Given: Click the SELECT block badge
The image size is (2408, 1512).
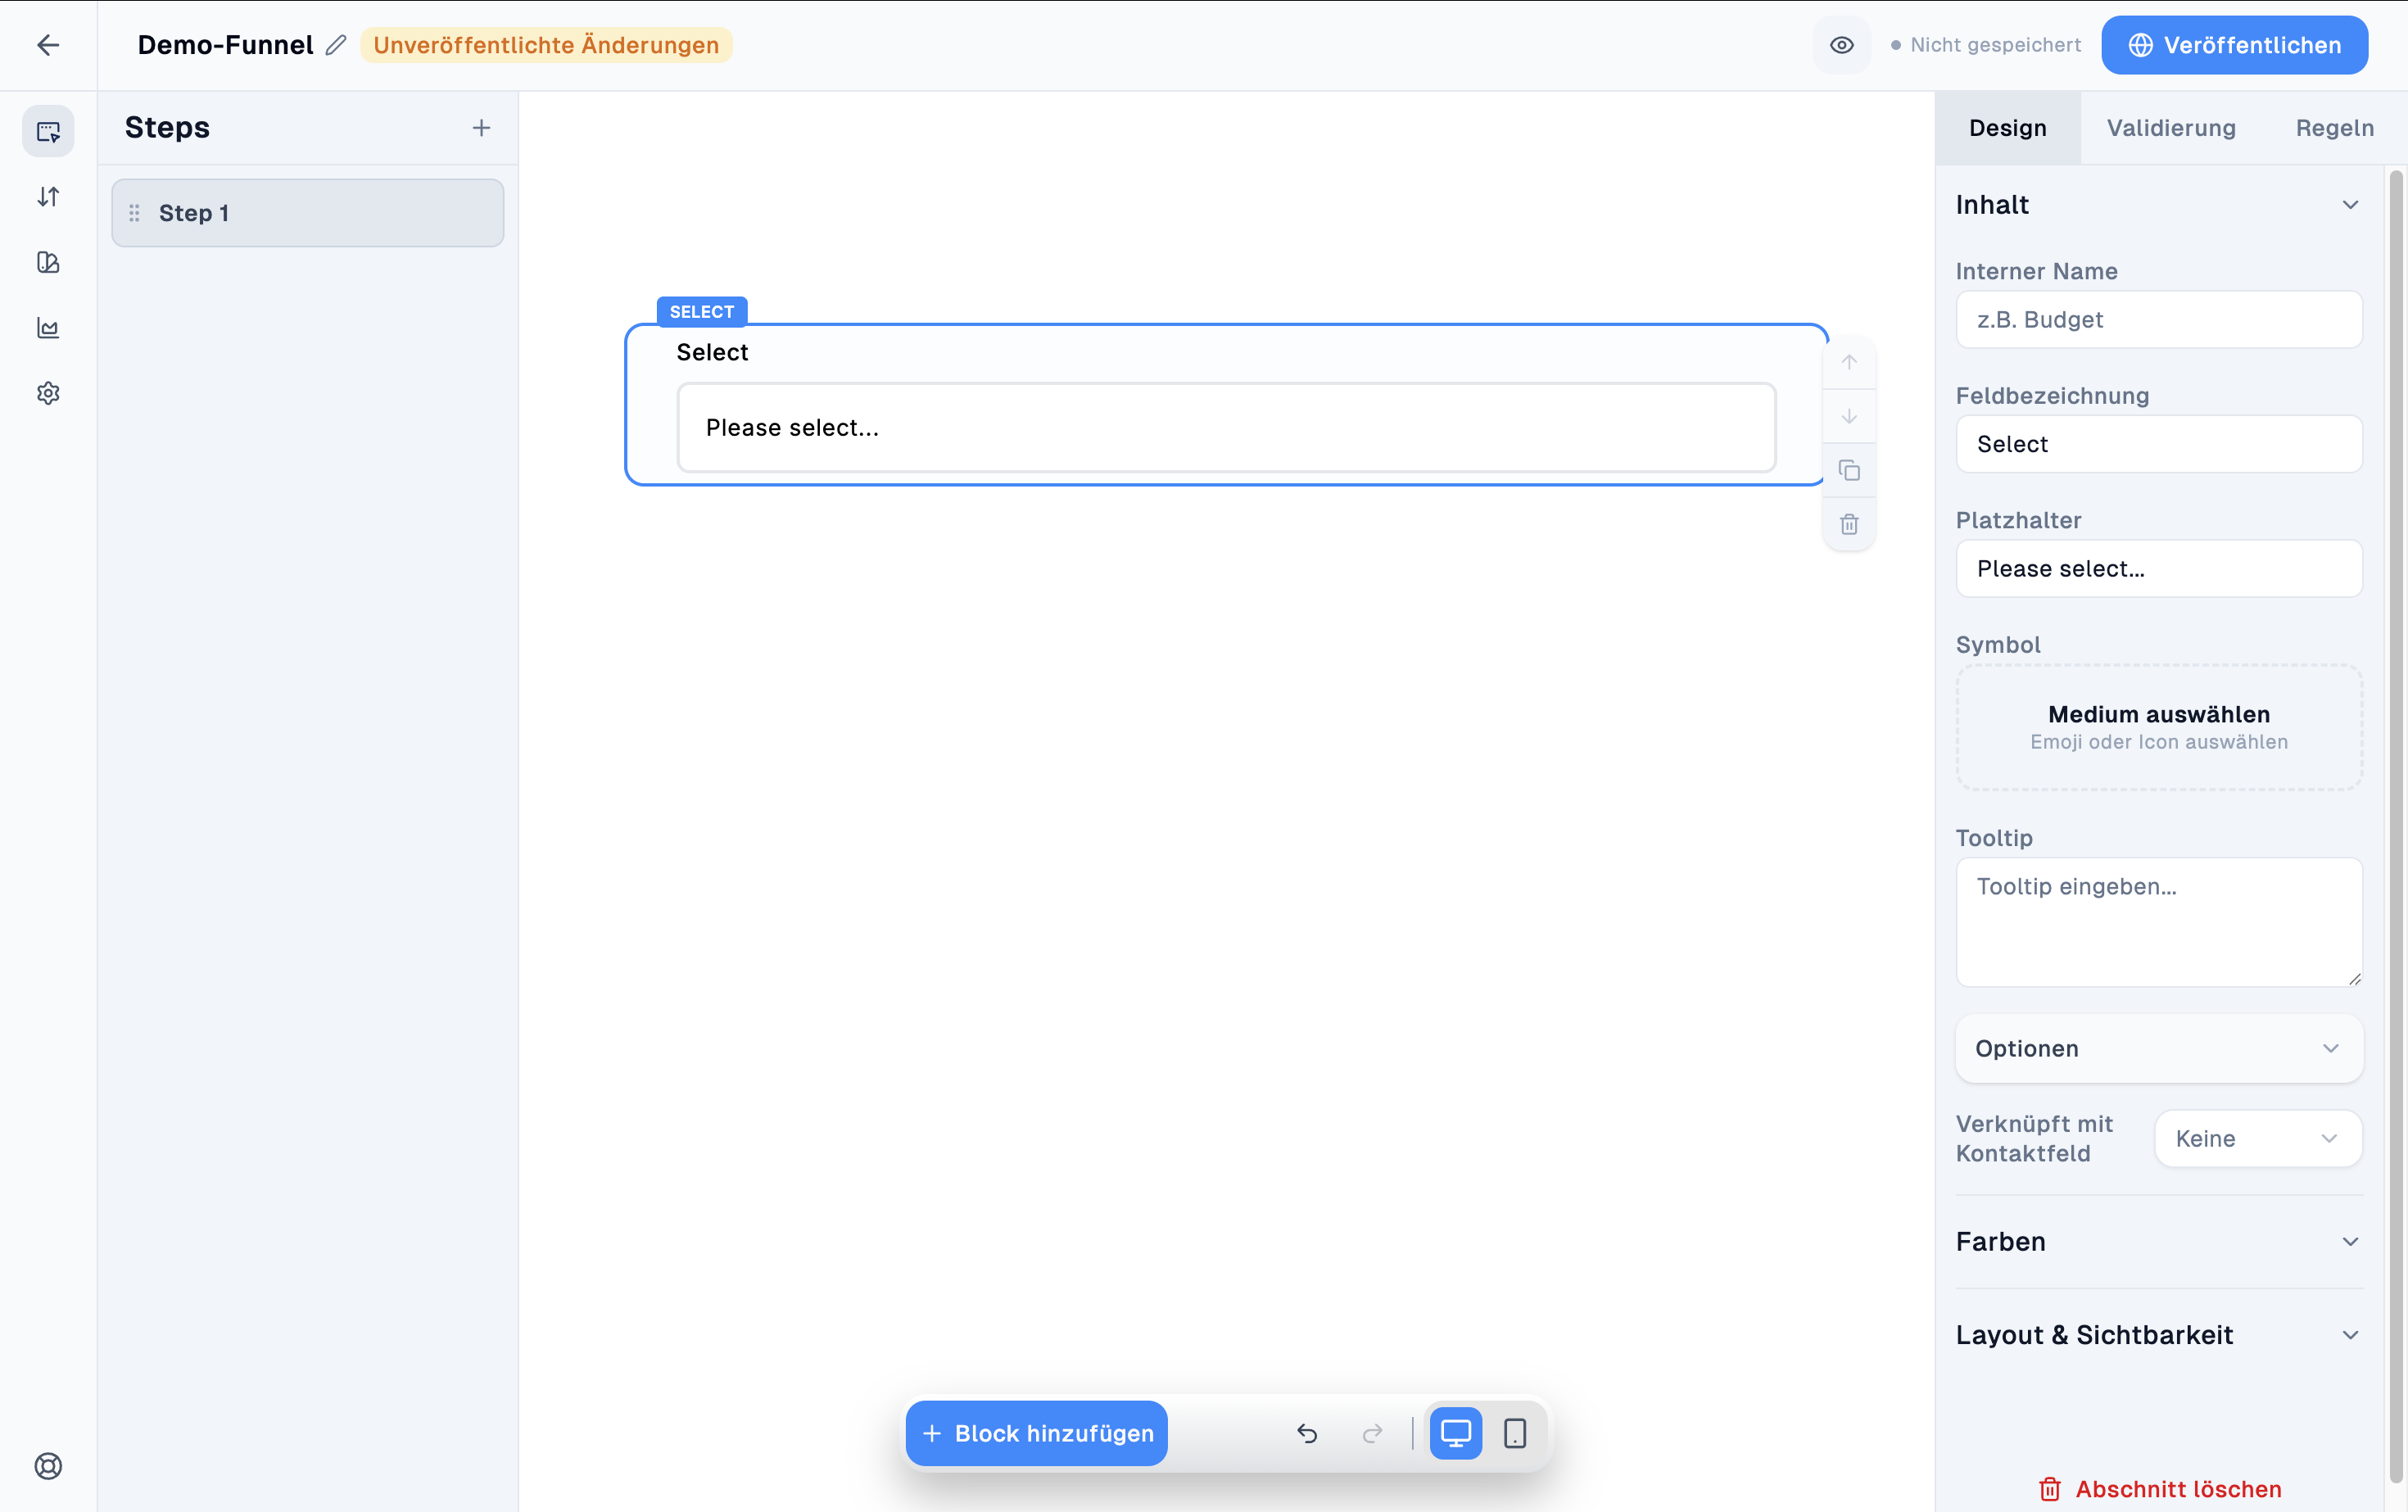Looking at the screenshot, I should click(x=701, y=312).
